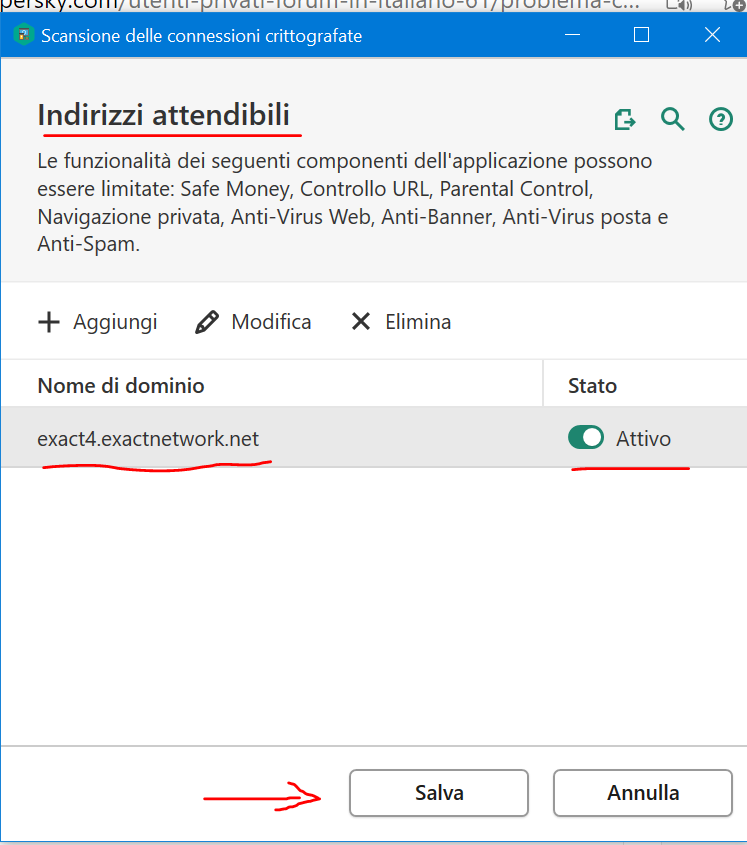This screenshot has height=845, width=747.
Task: Close the Scansione delle connessioni crittografate window
Action: click(x=713, y=35)
